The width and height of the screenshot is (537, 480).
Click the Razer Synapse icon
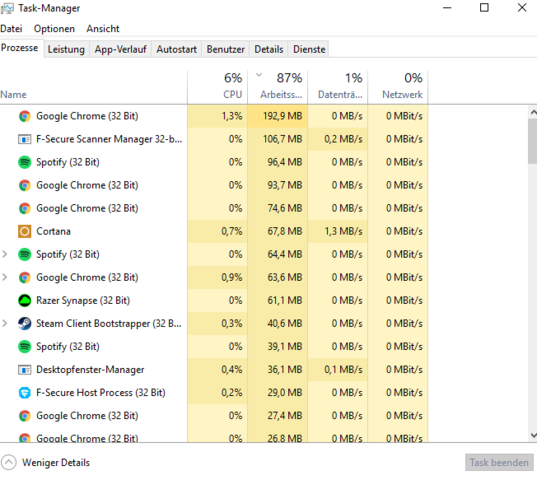point(24,301)
